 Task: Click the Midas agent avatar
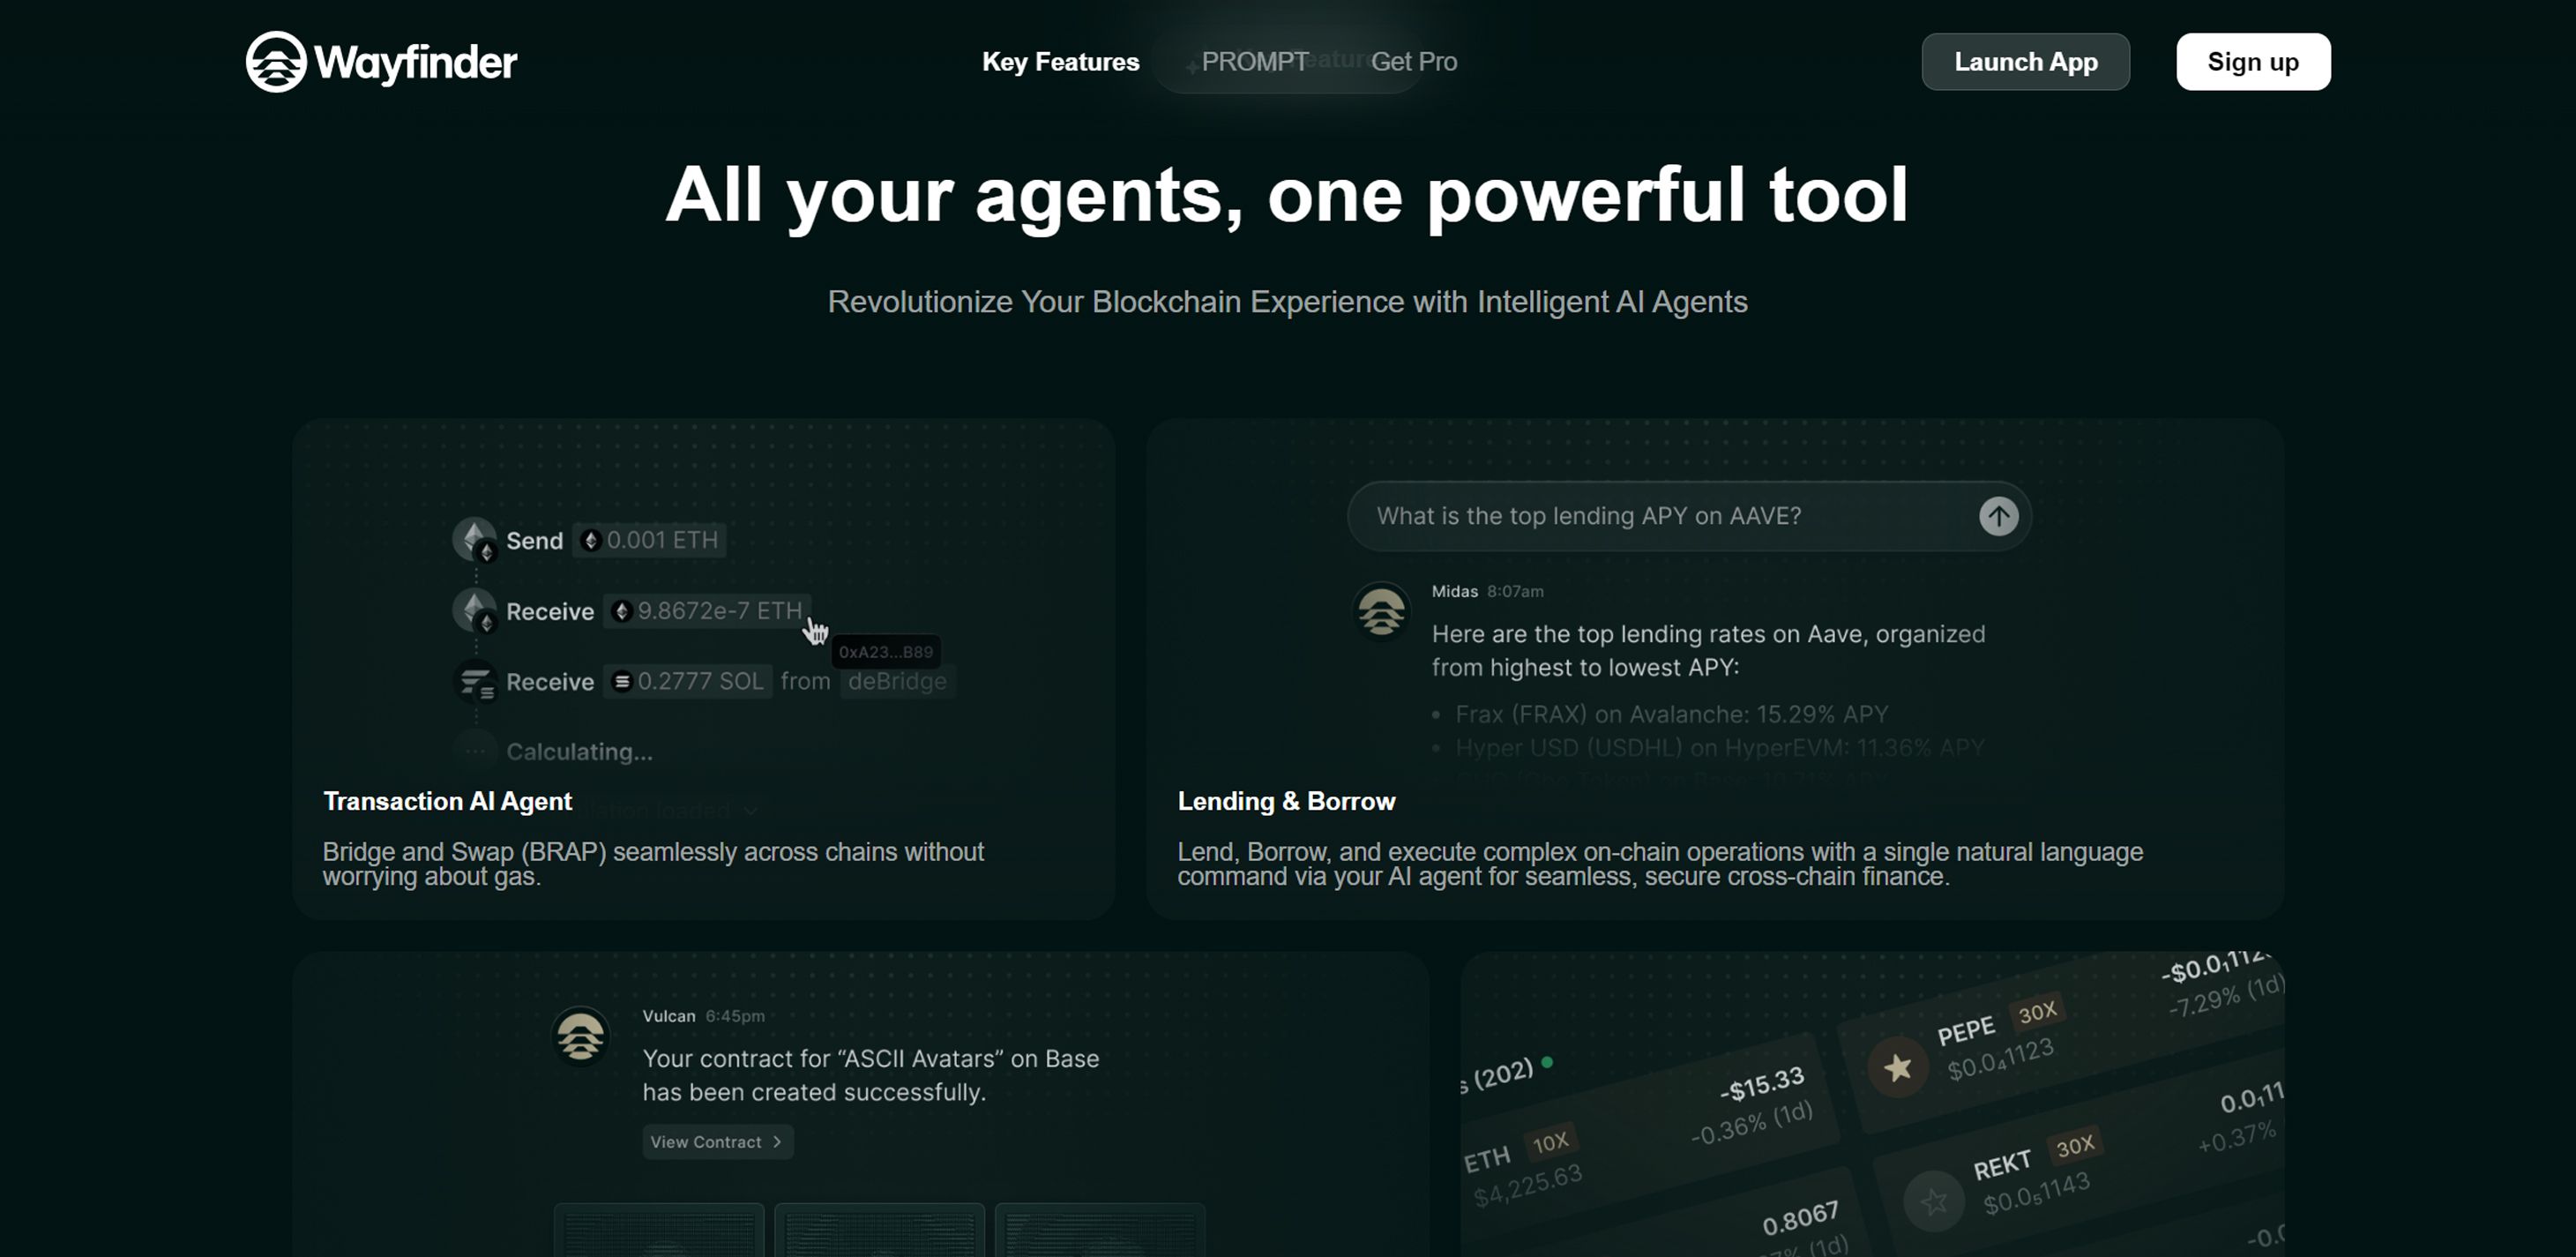(1381, 610)
